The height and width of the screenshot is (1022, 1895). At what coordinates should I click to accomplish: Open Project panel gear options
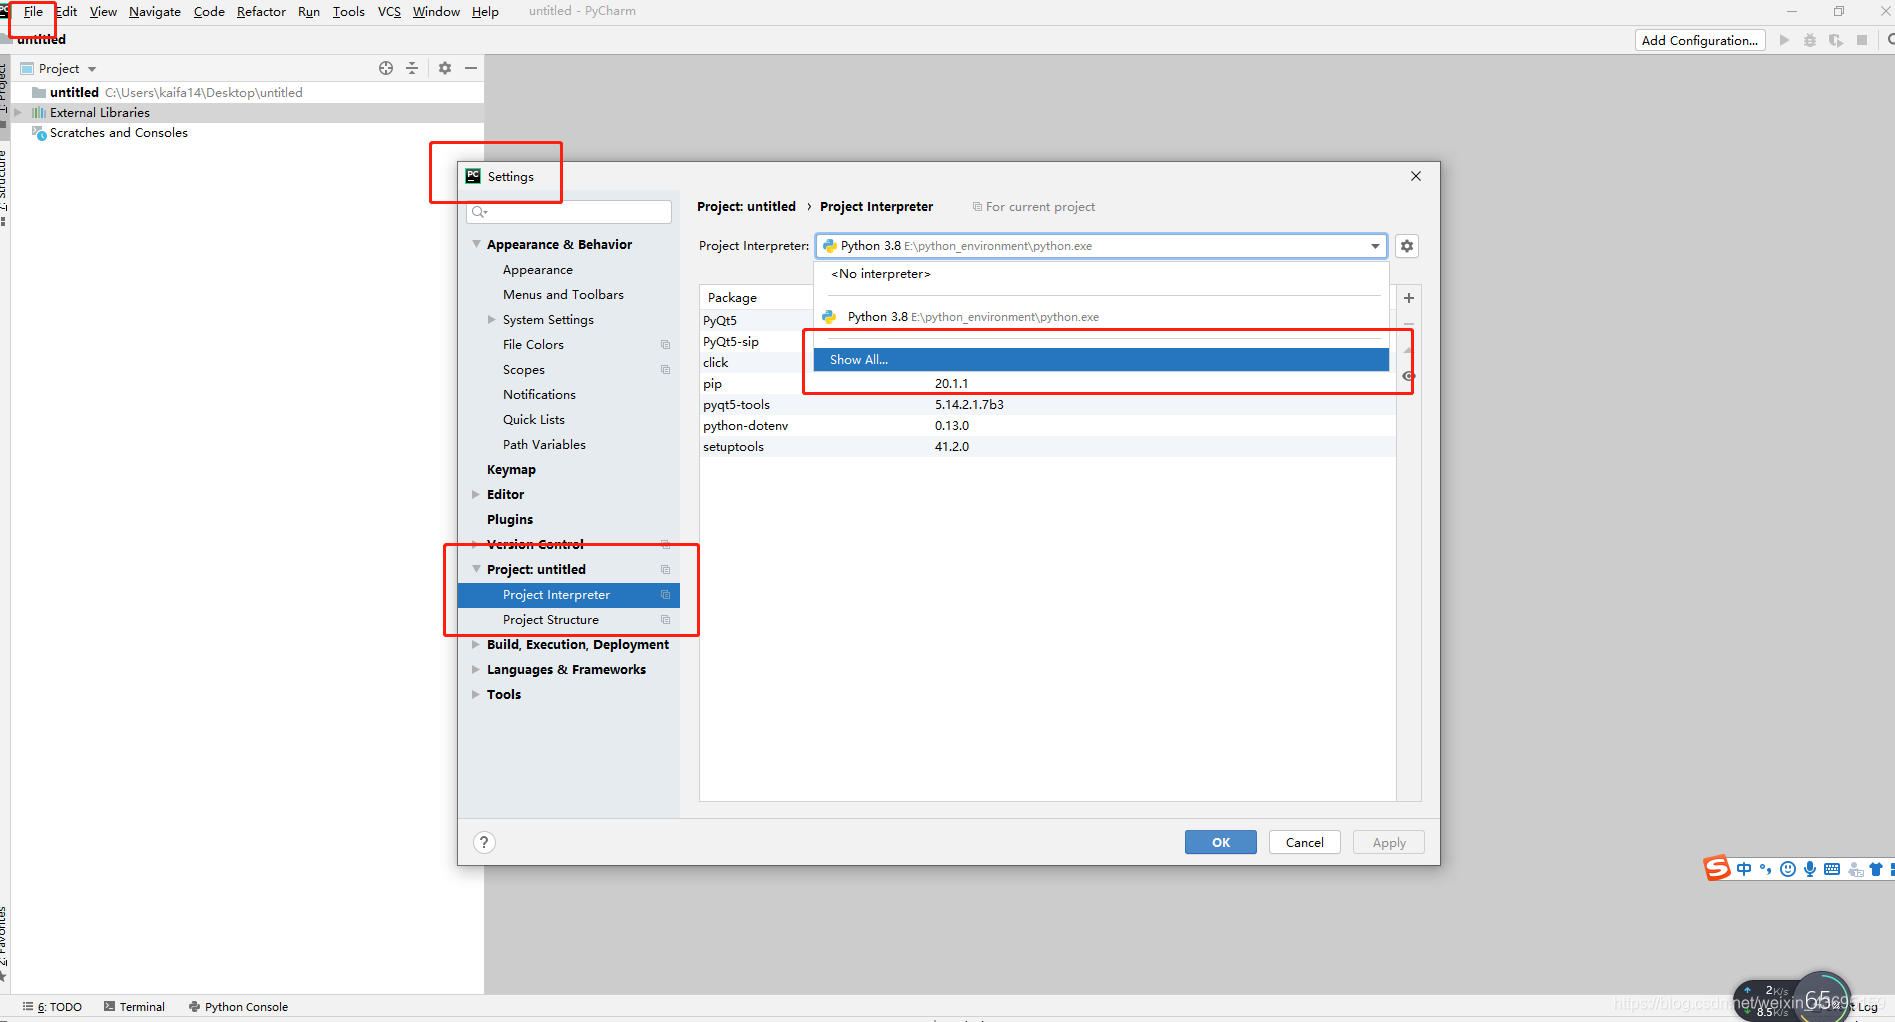(445, 68)
